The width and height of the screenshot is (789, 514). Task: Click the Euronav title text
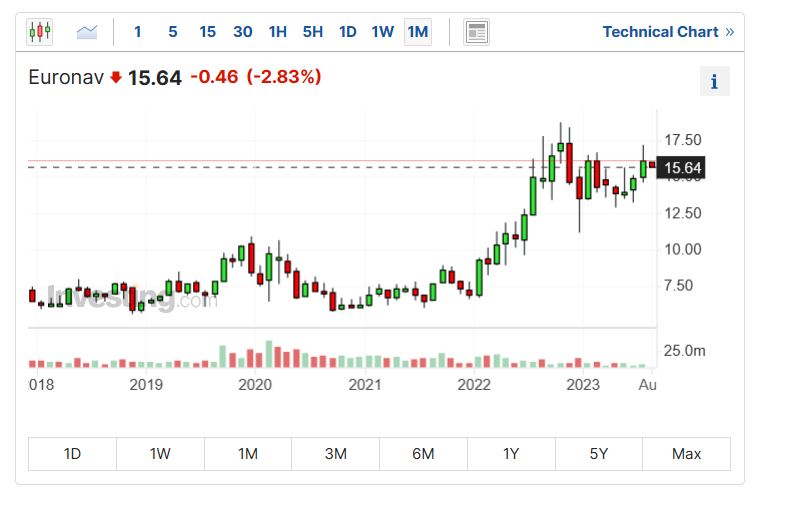point(66,78)
